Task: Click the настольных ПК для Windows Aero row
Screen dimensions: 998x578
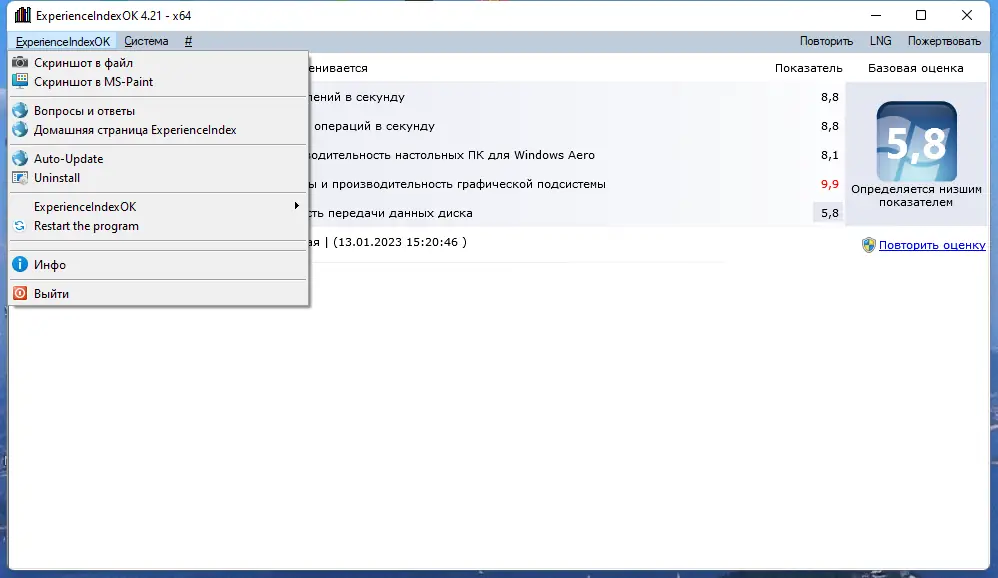Action: (451, 155)
